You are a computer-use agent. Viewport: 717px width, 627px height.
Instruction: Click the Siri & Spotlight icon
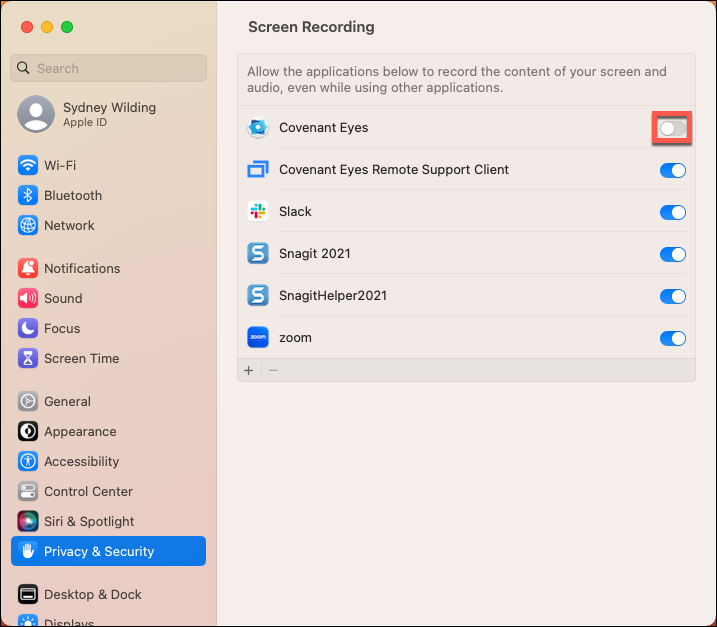pyautogui.click(x=28, y=521)
